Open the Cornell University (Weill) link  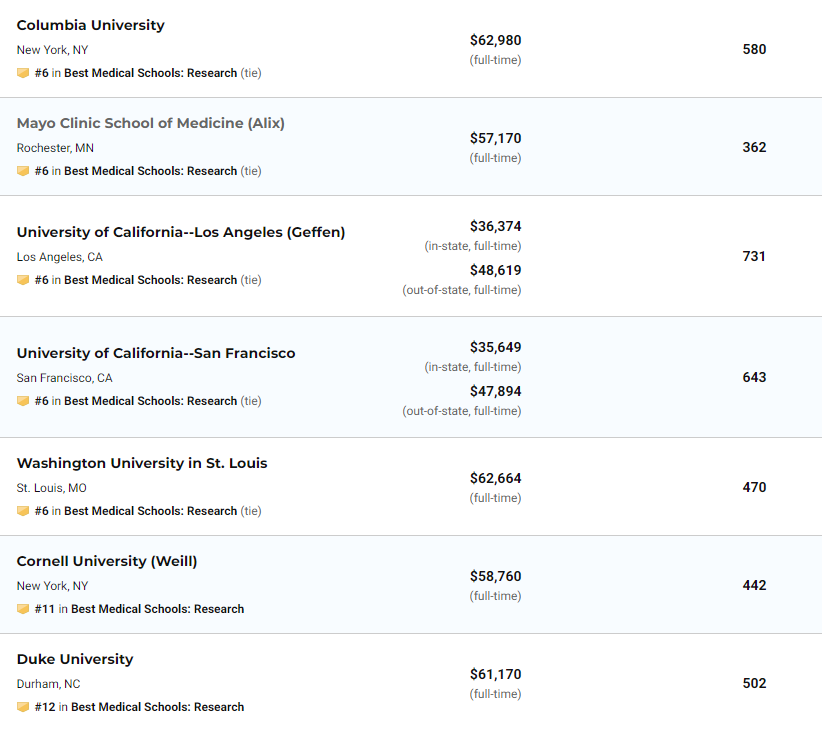[107, 562]
